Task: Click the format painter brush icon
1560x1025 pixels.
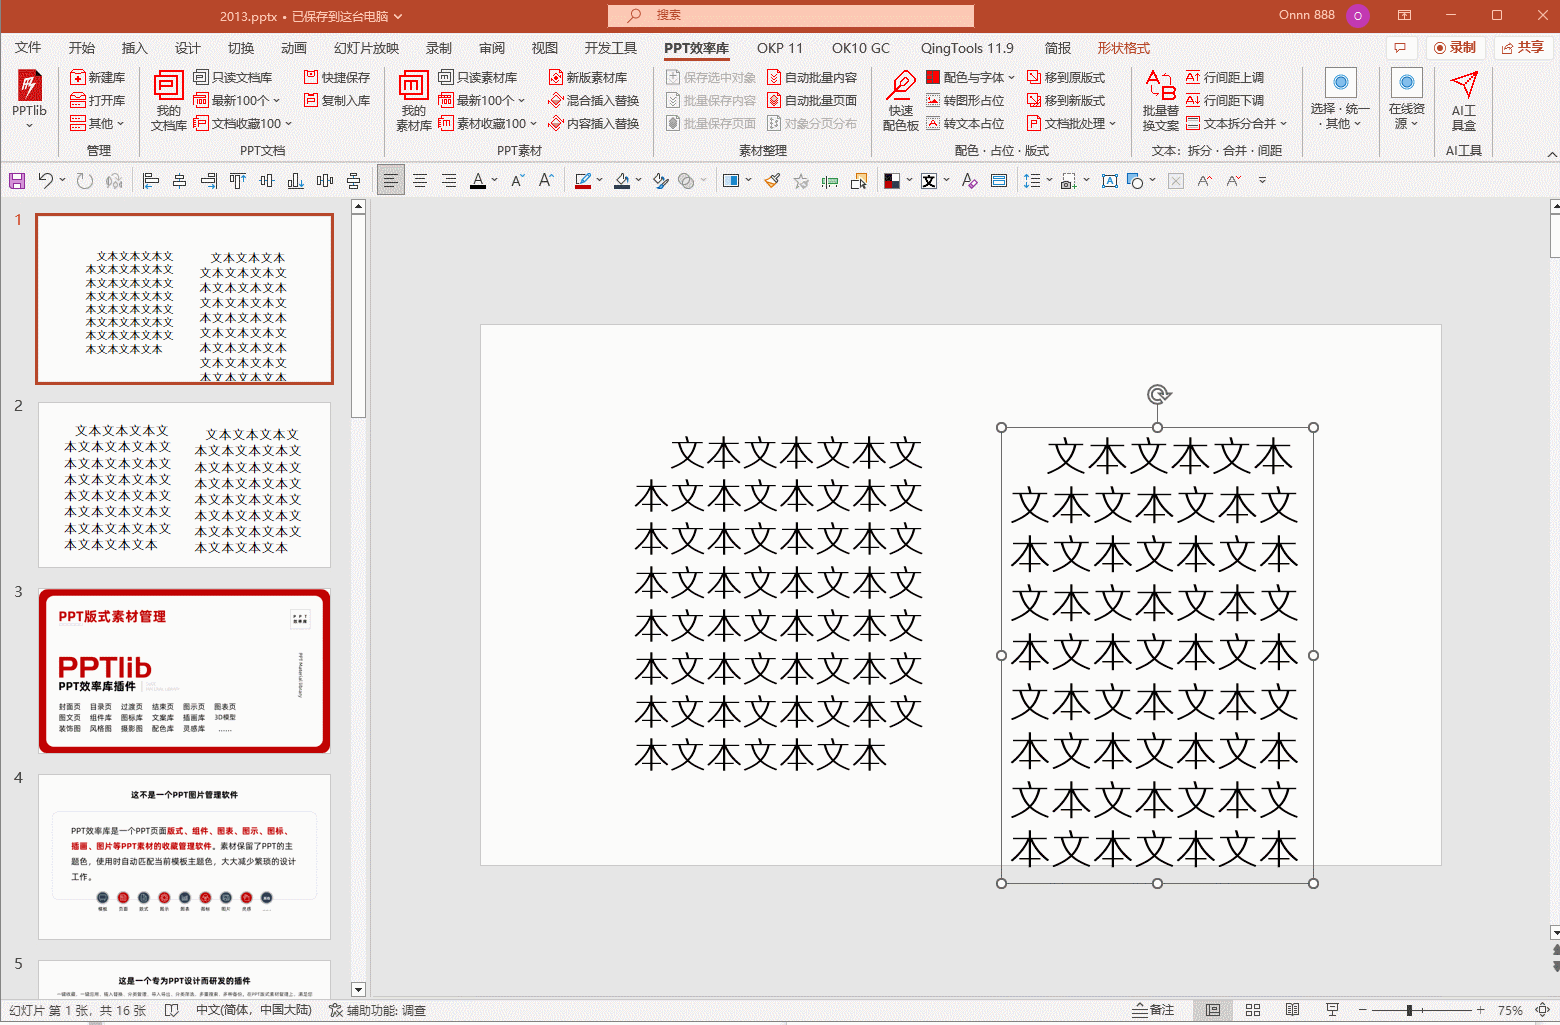Action: pos(772,181)
